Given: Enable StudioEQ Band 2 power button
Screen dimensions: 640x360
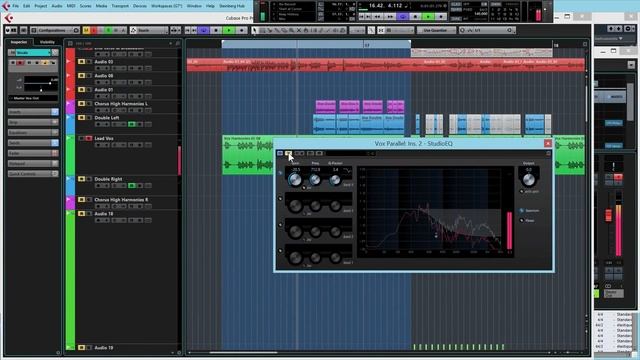Looking at the screenshot, I should click(x=280, y=199).
